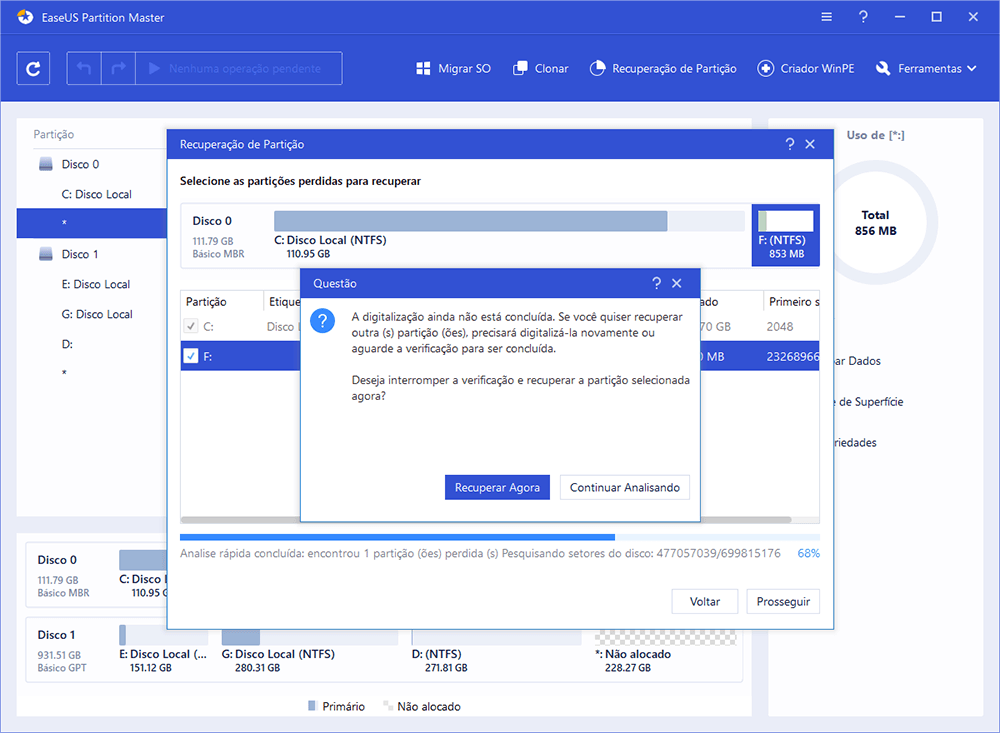
Task: Click the scan progress bar at 68%
Action: click(499, 537)
